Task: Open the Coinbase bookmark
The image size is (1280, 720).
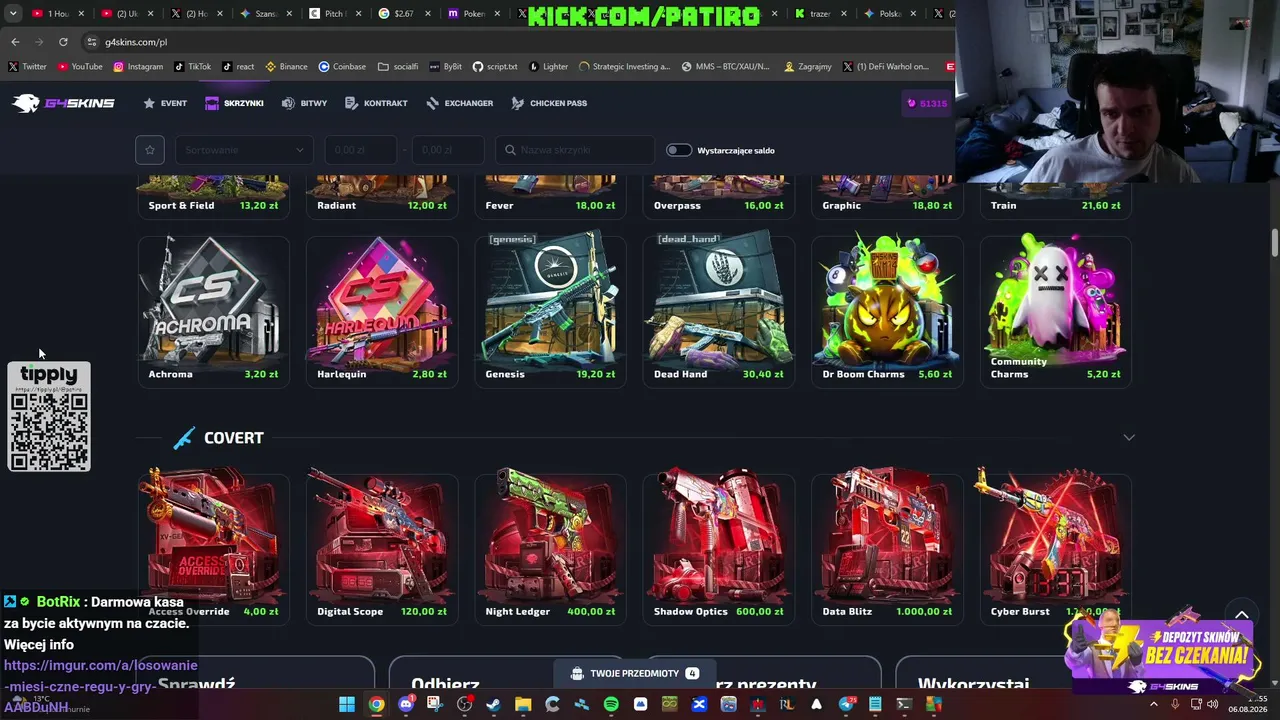Action: (342, 67)
